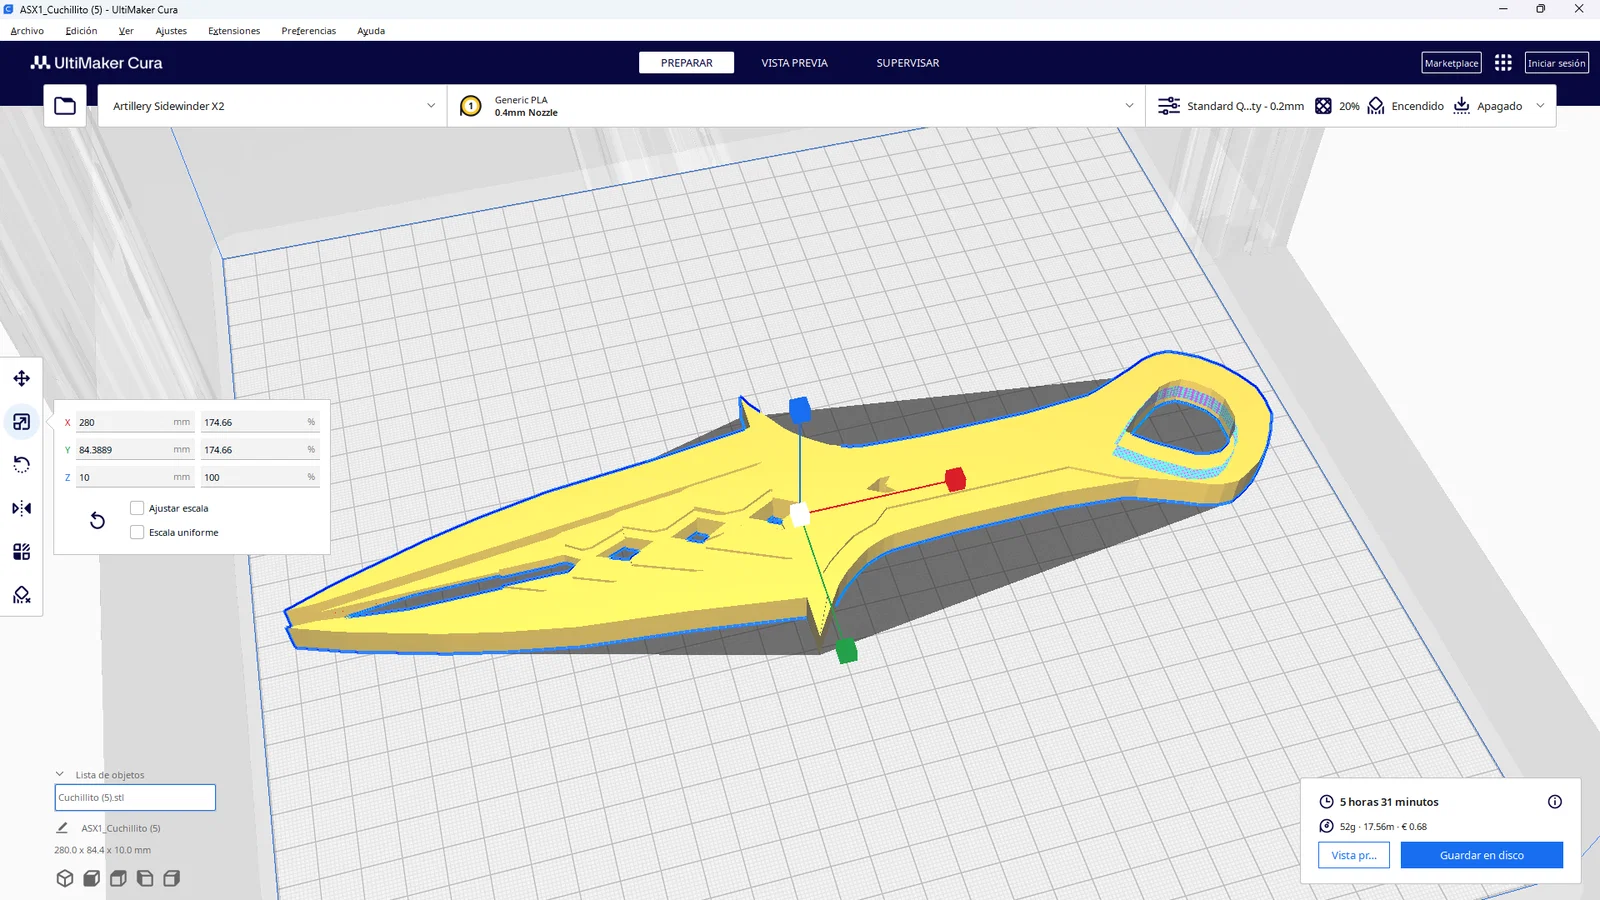This screenshot has height=900, width=1600.
Task: Select Cuchillito (5).stl in object list
Action: (135, 797)
